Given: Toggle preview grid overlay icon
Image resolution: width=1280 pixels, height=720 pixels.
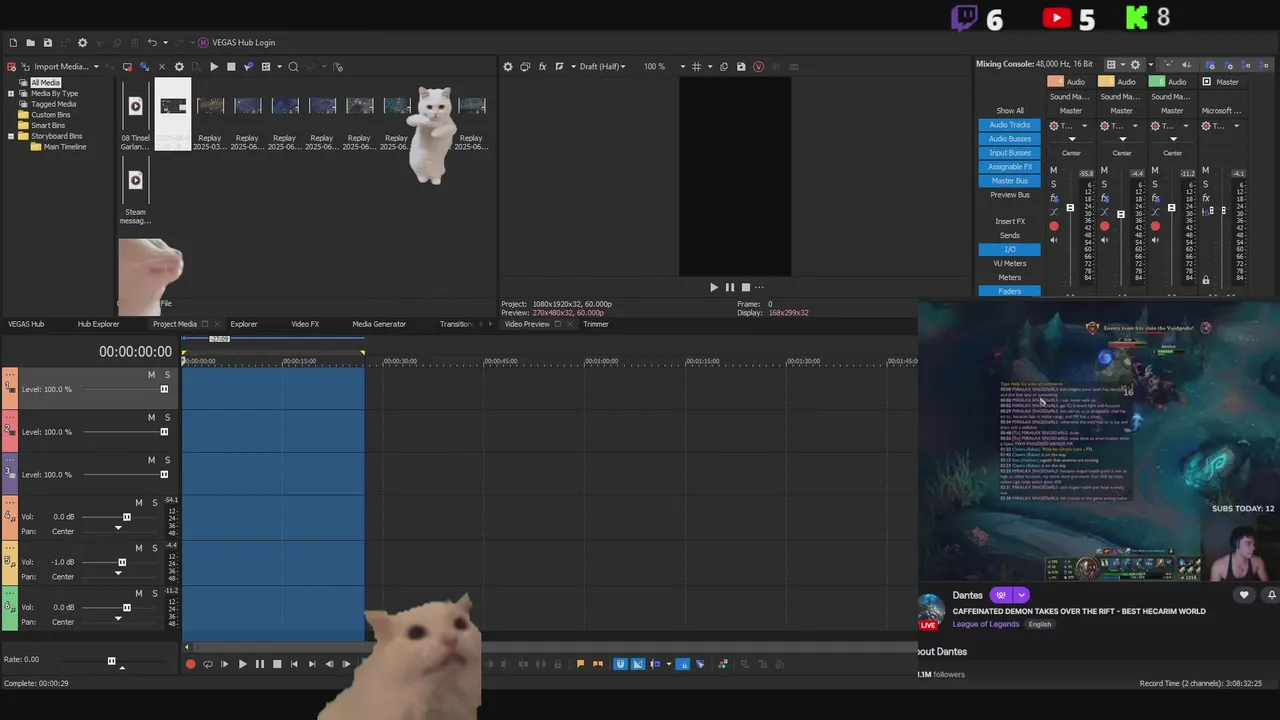Looking at the screenshot, I should (x=697, y=67).
